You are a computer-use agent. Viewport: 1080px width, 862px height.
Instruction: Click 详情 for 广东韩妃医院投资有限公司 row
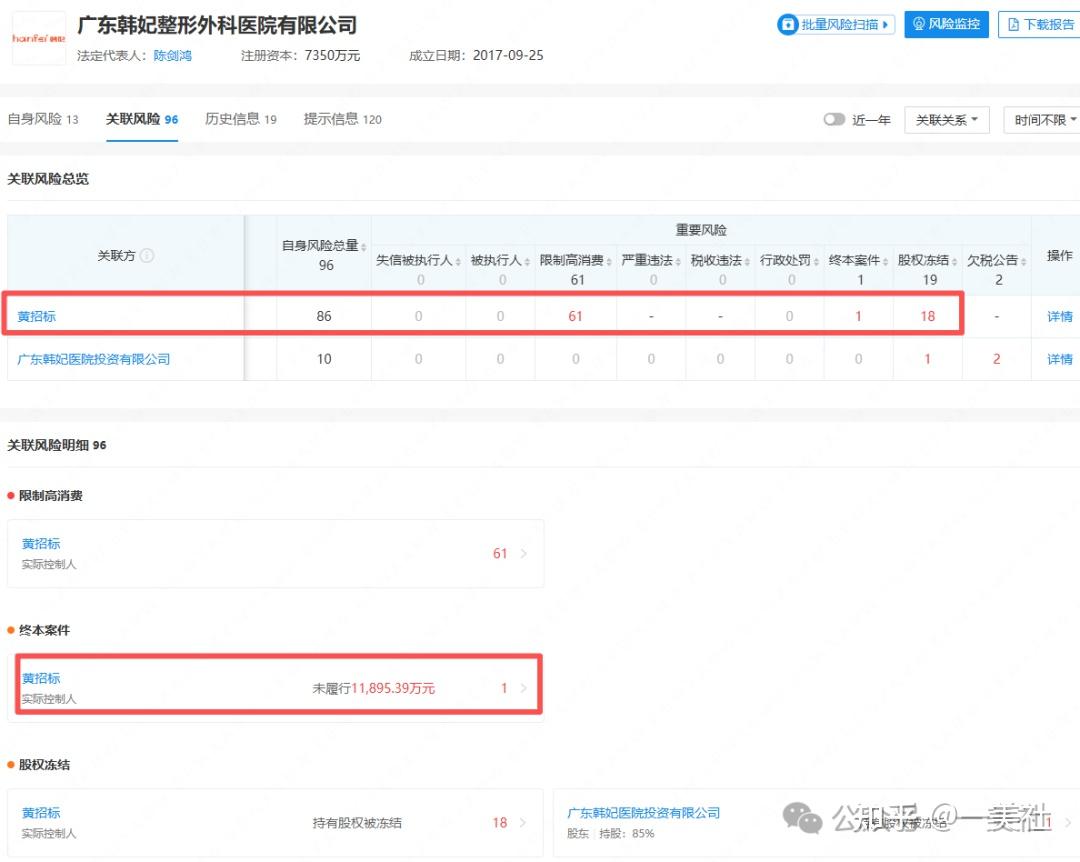coord(1059,359)
